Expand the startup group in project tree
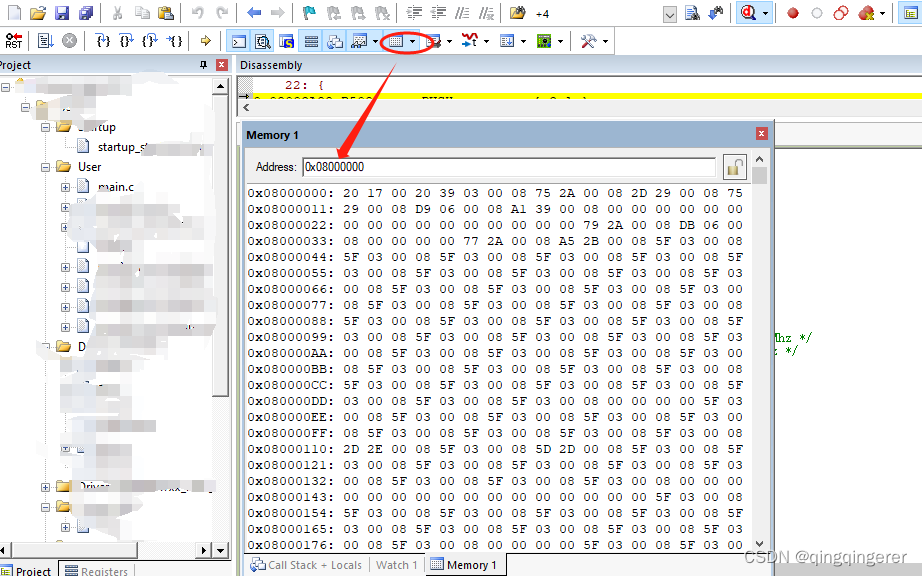The width and height of the screenshot is (922, 576). [x=47, y=127]
